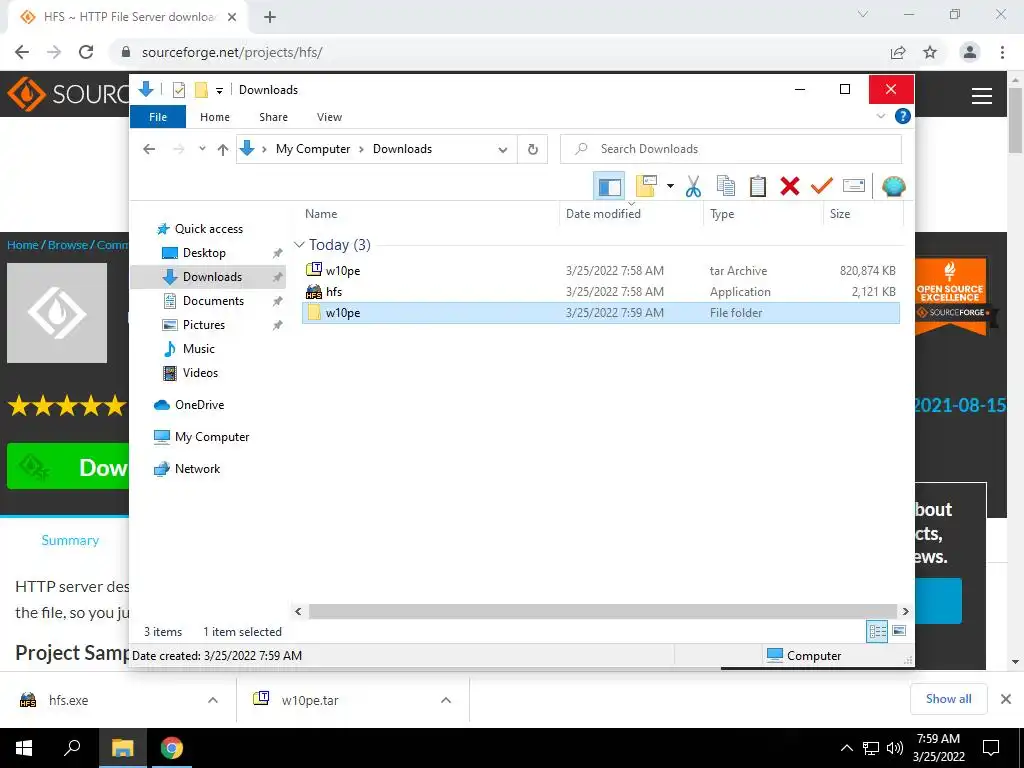Open w10pe.tar download options arrow
Viewport: 1024px width, 768px height.
click(x=446, y=700)
